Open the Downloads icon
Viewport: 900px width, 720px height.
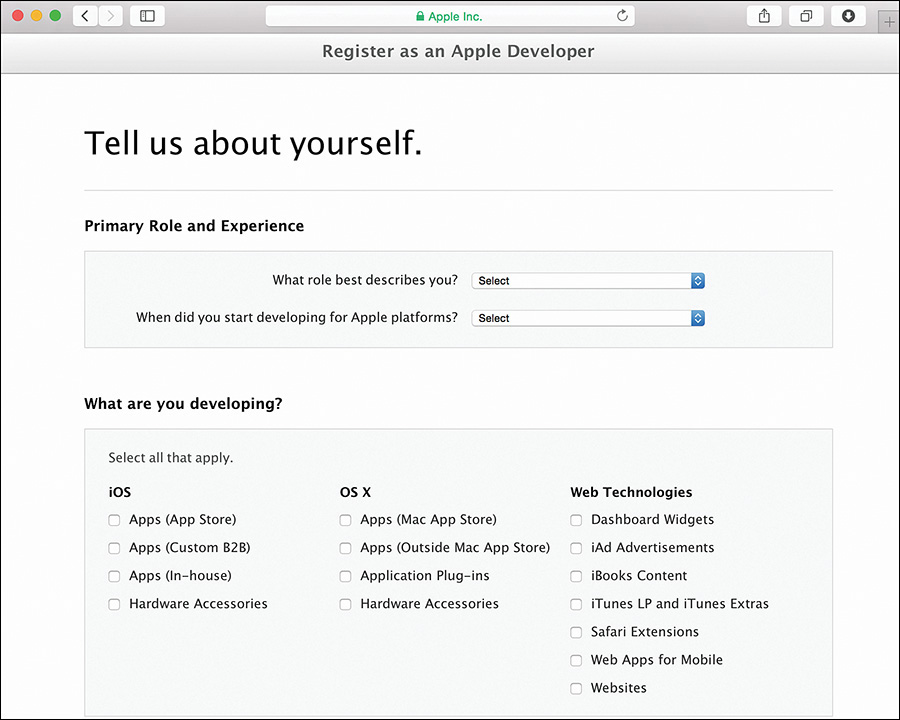[848, 16]
